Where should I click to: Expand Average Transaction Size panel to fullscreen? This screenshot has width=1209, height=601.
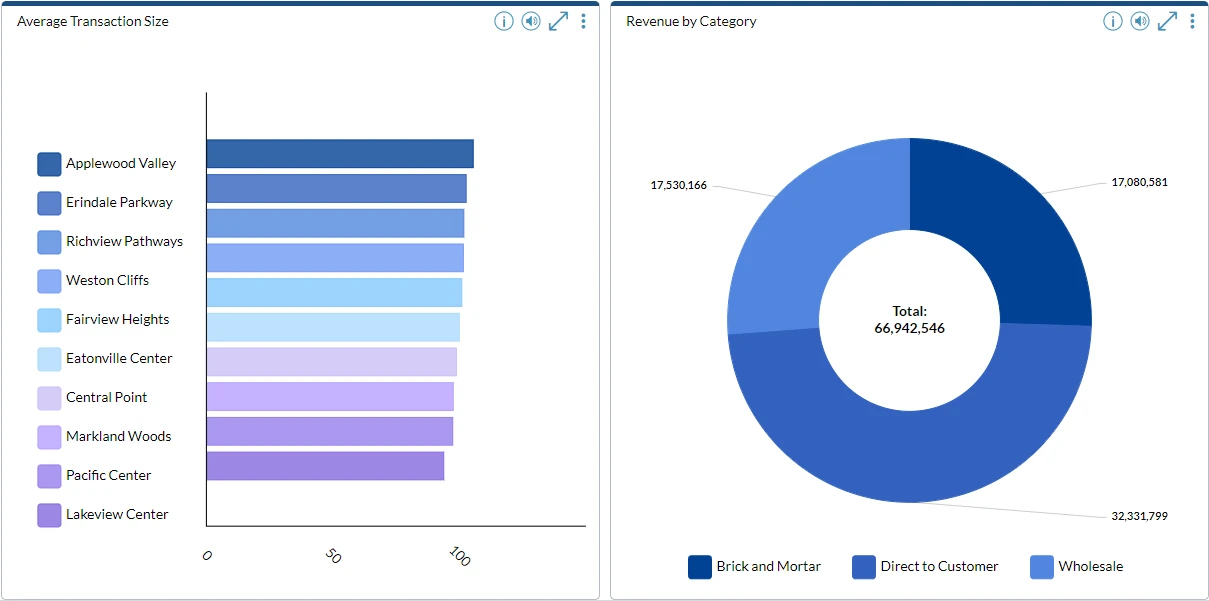[558, 21]
